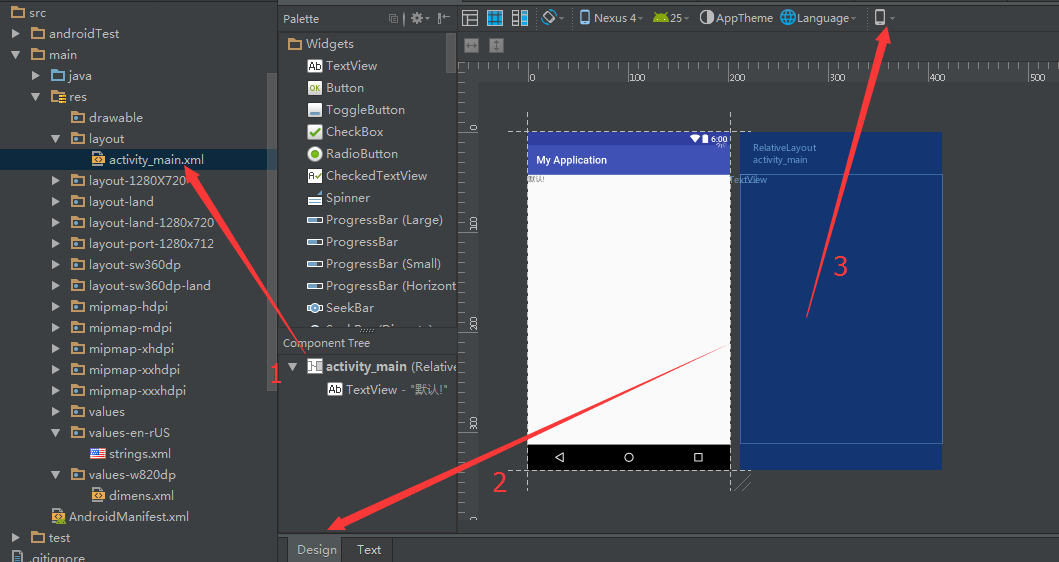Select ToggleButton widget in Palette

tap(365, 110)
